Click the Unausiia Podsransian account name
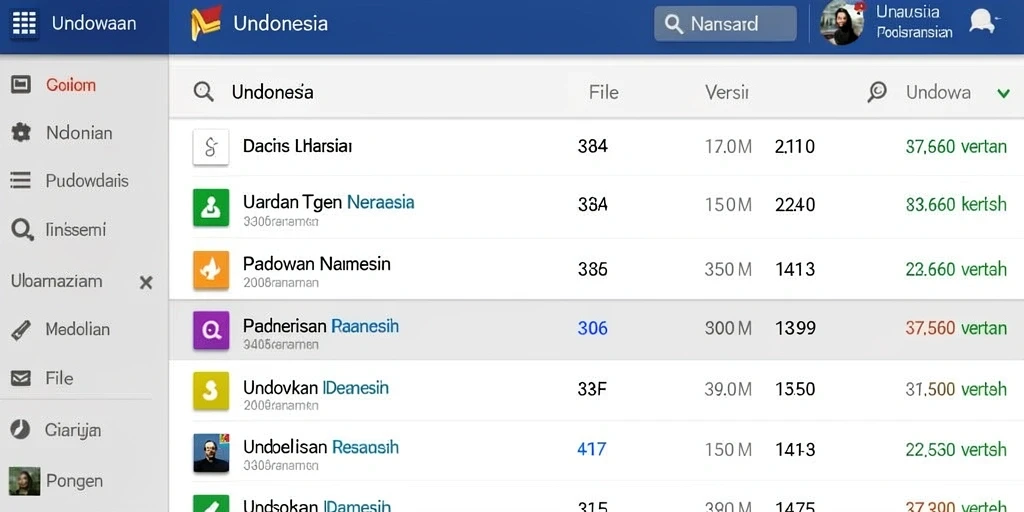Screen dimensions: 1024x512 click(914, 22)
